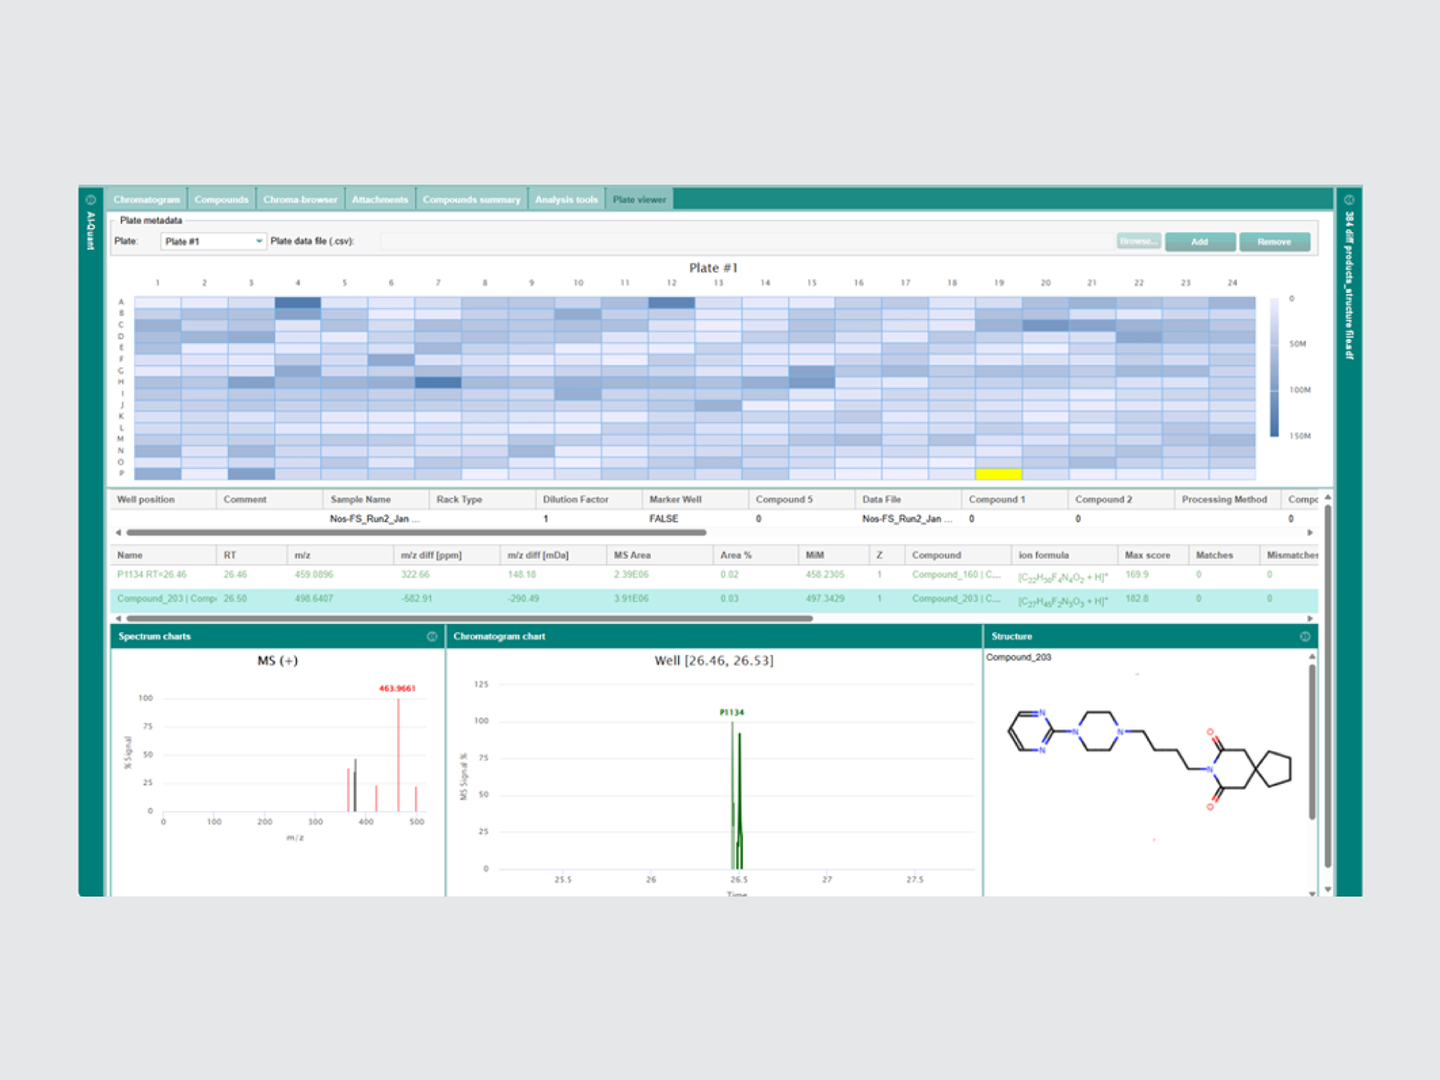Click the P1134 peak label in the chromatogram chart
Image resolution: width=1440 pixels, height=1080 pixels.
(x=731, y=711)
